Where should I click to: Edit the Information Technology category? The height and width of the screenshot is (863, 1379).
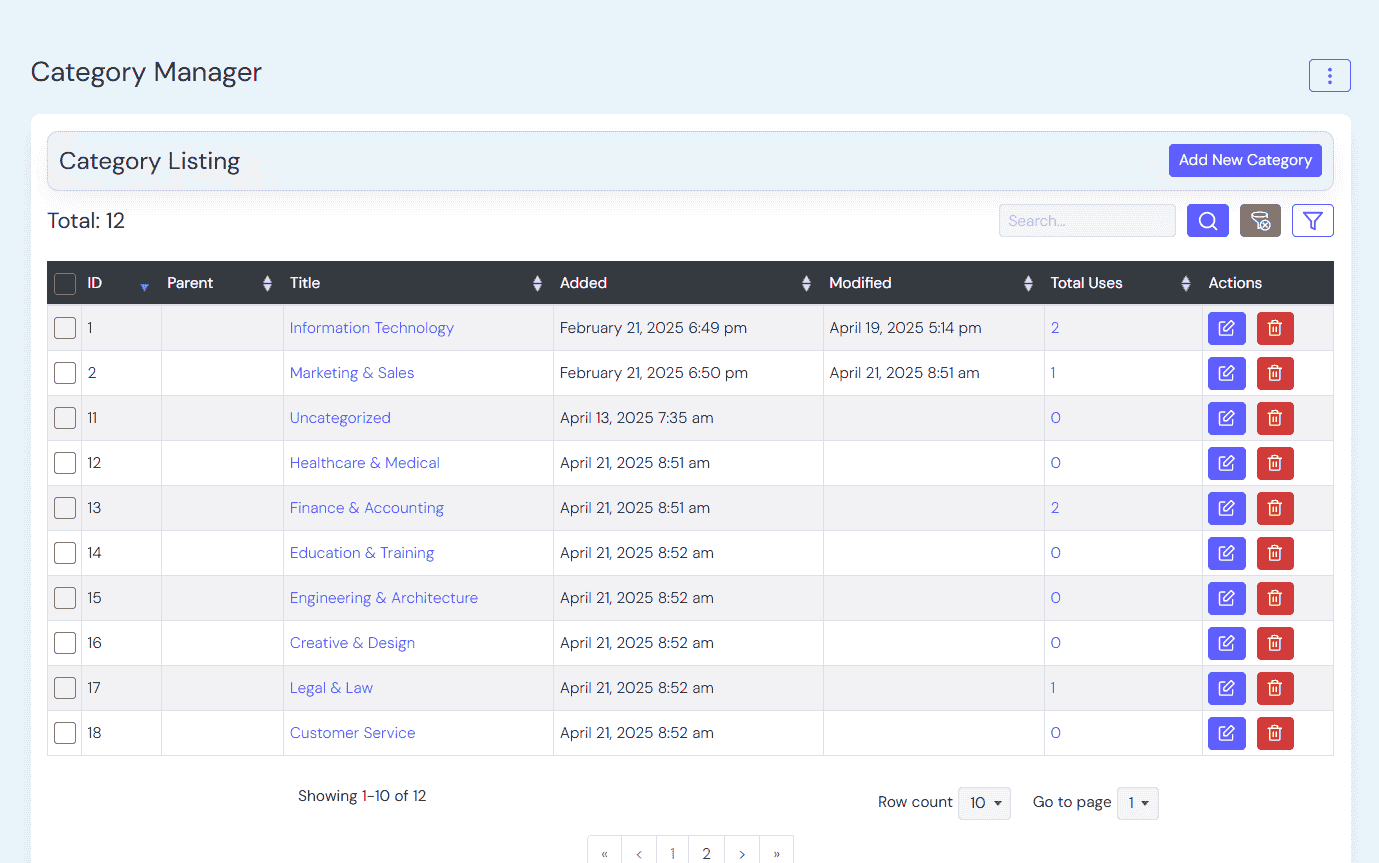1226,328
